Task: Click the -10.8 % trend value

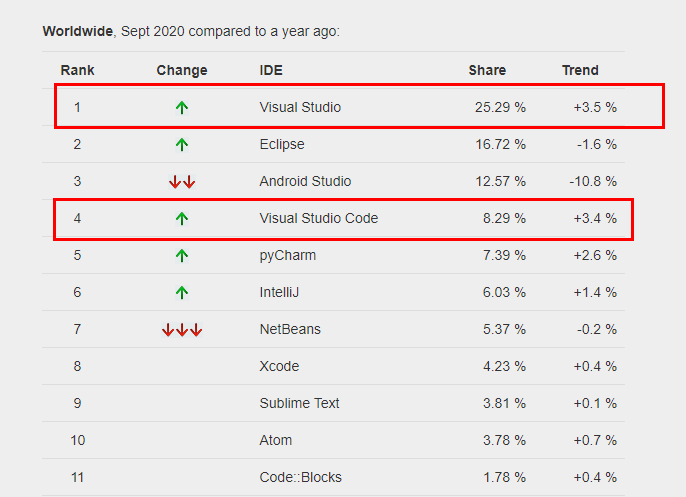Action: click(x=593, y=181)
